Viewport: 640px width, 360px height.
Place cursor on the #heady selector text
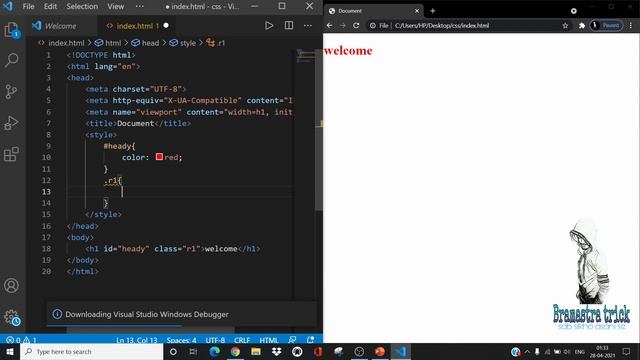pyautogui.click(x=119, y=146)
